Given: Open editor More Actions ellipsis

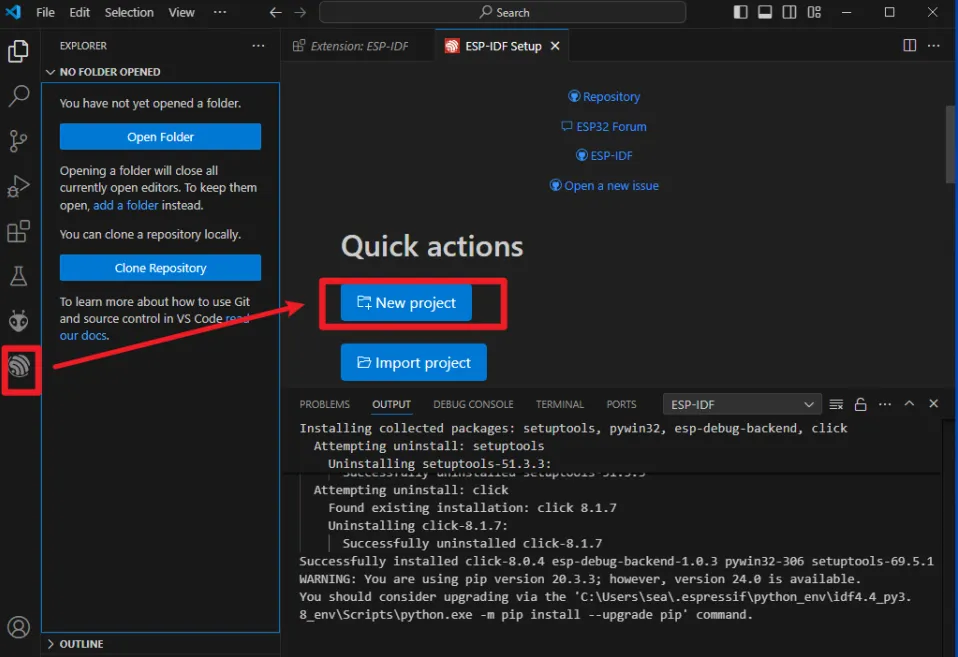Looking at the screenshot, I should point(934,45).
